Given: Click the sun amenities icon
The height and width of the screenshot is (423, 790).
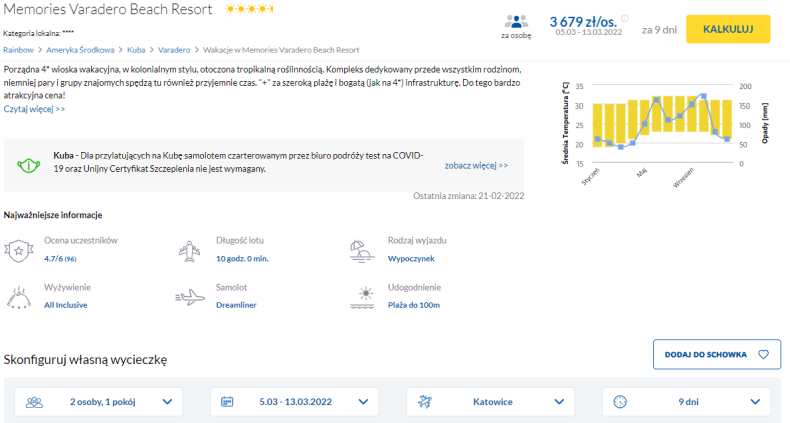Looking at the screenshot, I should [360, 296].
